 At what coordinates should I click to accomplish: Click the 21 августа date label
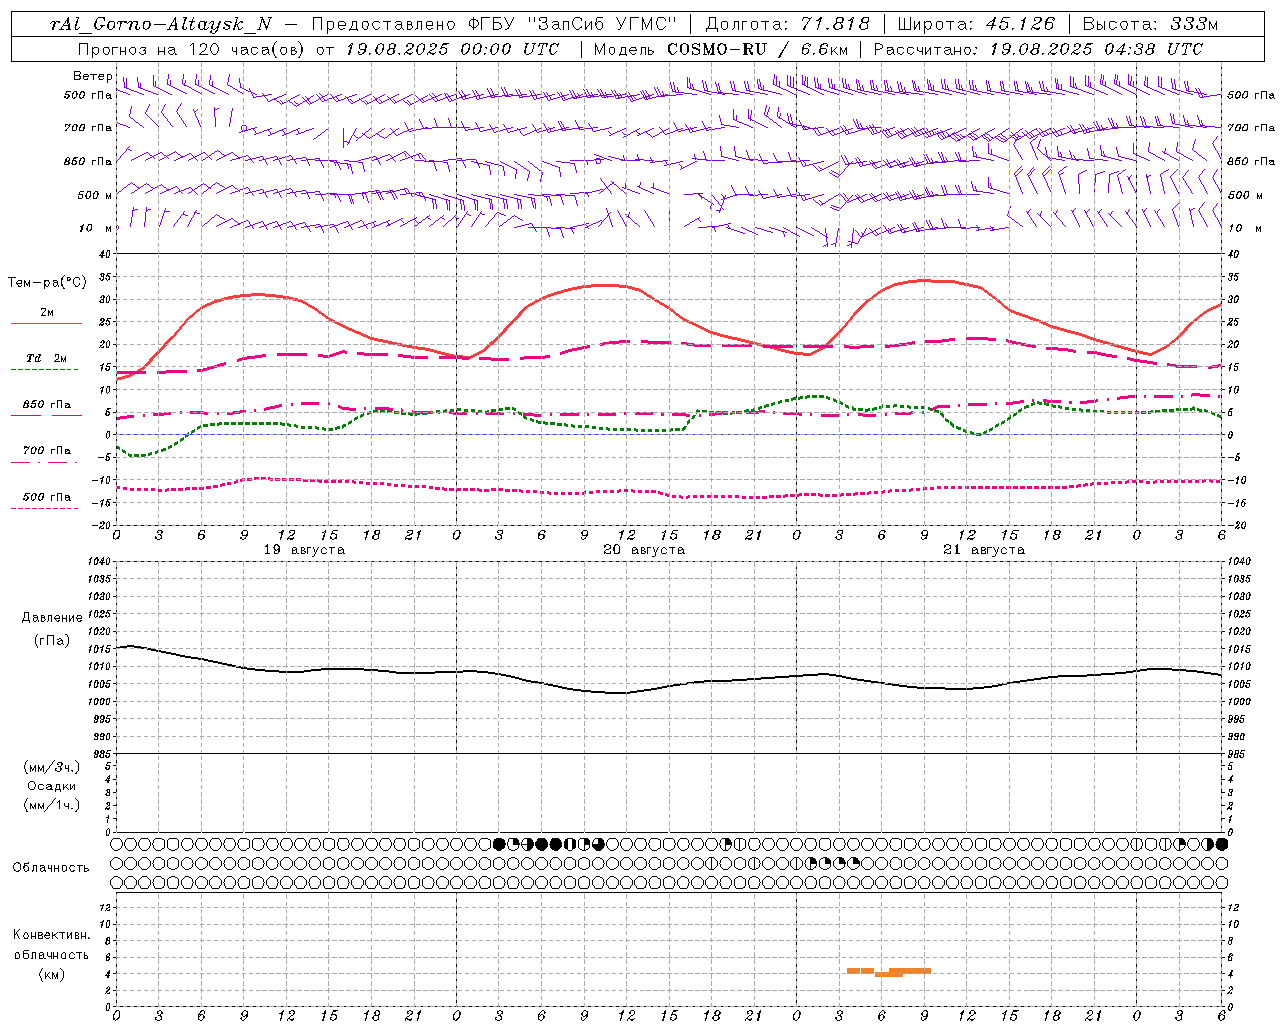pyautogui.click(x=984, y=550)
